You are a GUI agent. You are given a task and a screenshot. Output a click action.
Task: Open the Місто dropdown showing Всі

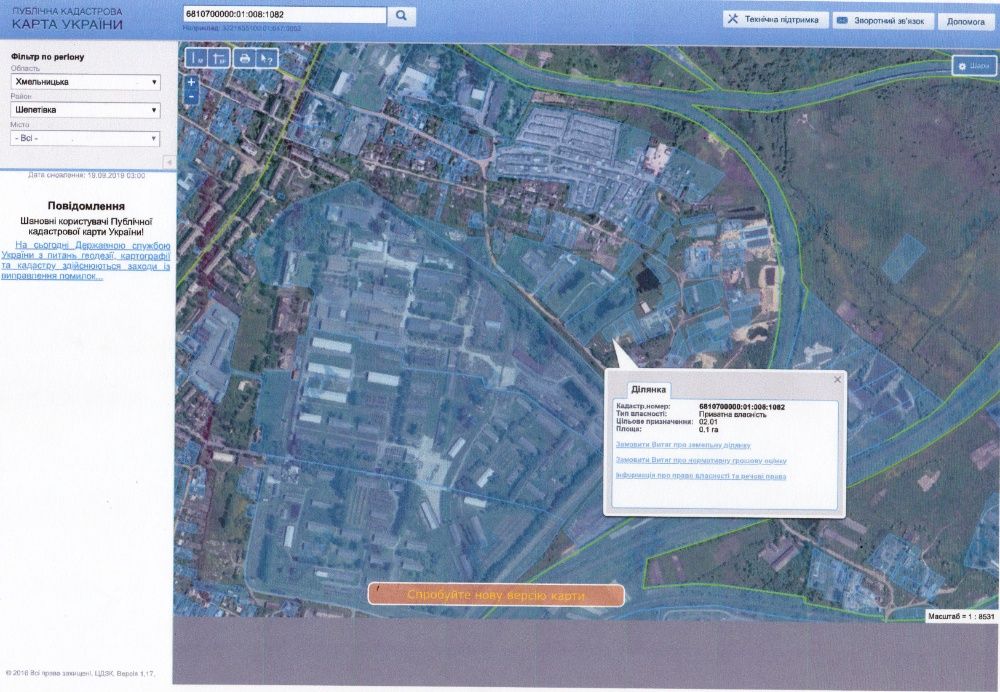(x=85, y=138)
